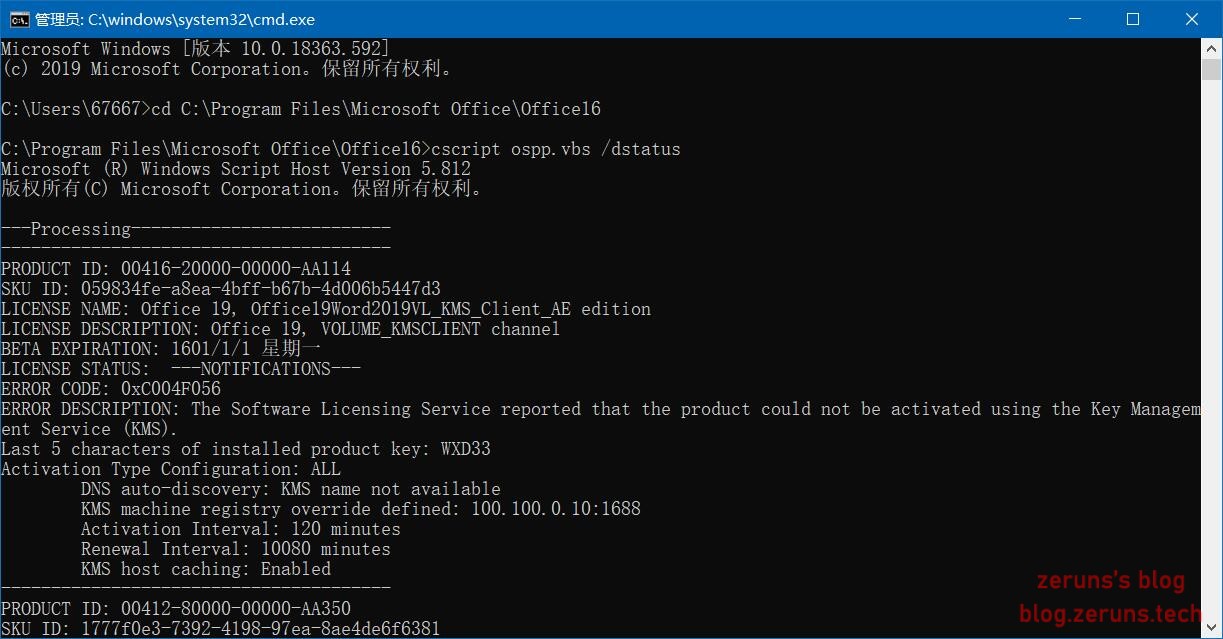Open the blog.zeruns.tech watermark link
This screenshot has height=639, width=1223.
[x=1109, y=613]
